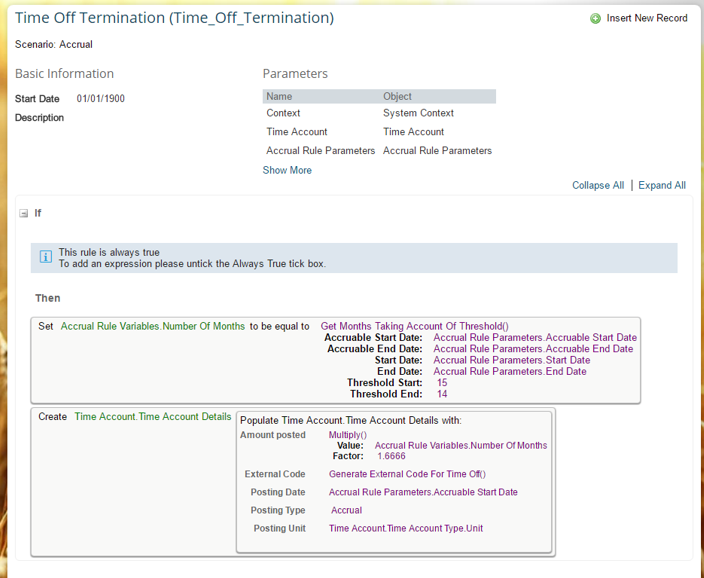
Task: Select Threshold Start value 15
Action: click(442, 383)
